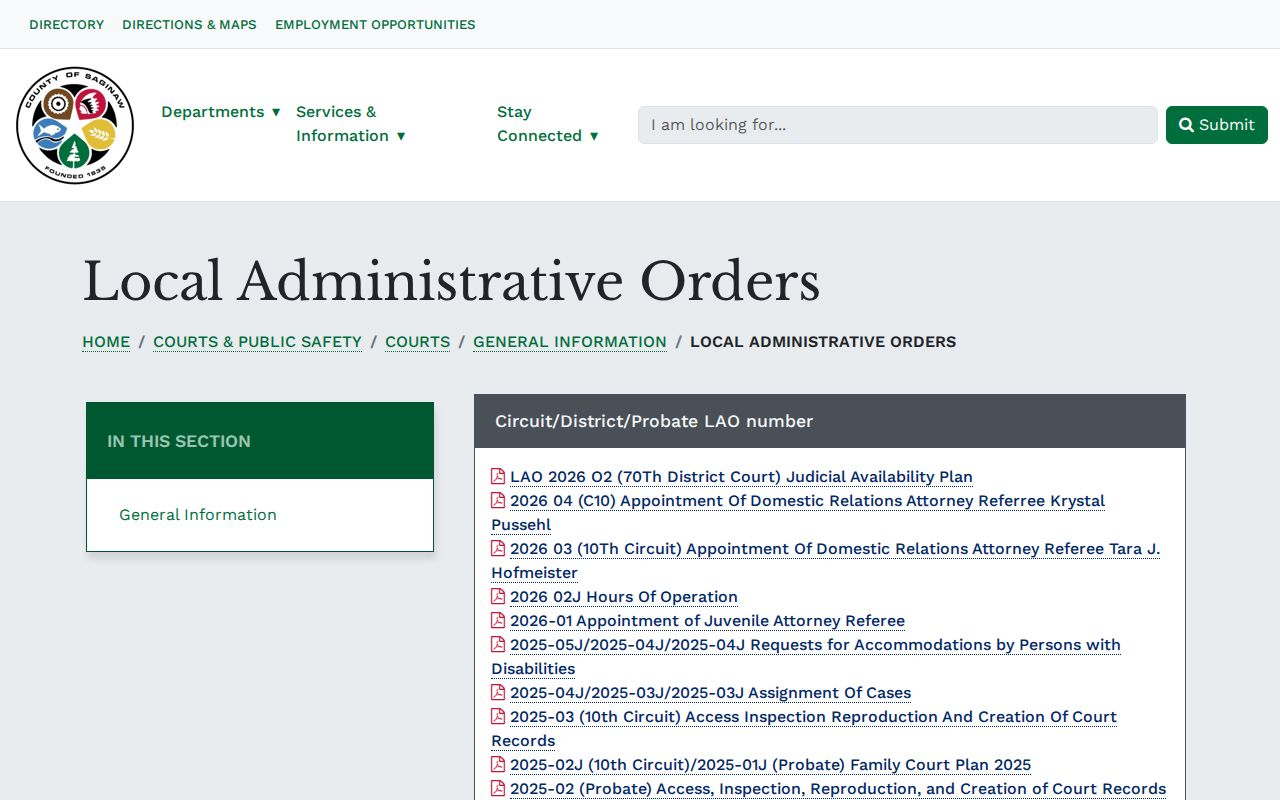Open 2025-02J Family Court Plan 2025
The image size is (1280, 800).
[770, 765]
